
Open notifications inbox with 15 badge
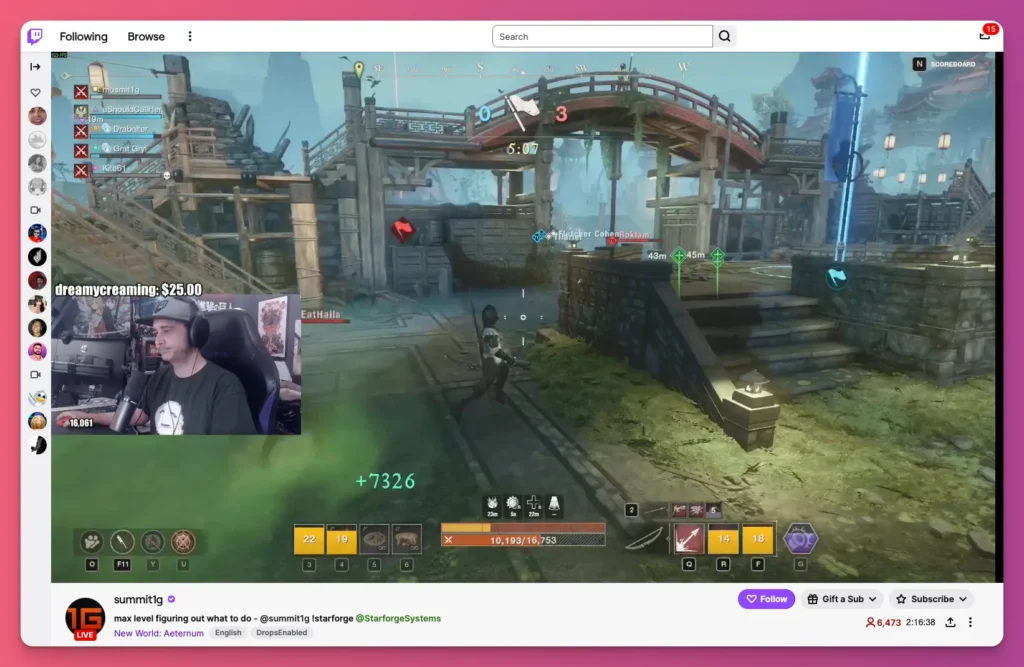point(984,36)
